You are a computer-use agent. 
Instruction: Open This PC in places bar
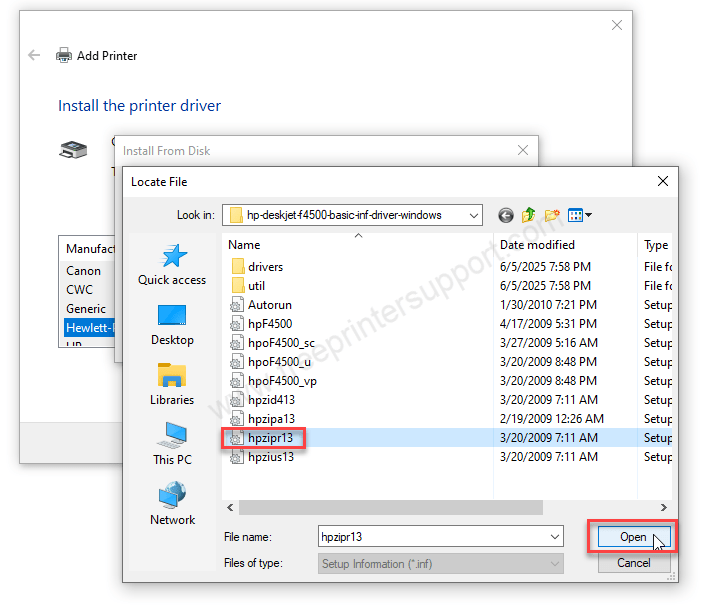pos(172,444)
